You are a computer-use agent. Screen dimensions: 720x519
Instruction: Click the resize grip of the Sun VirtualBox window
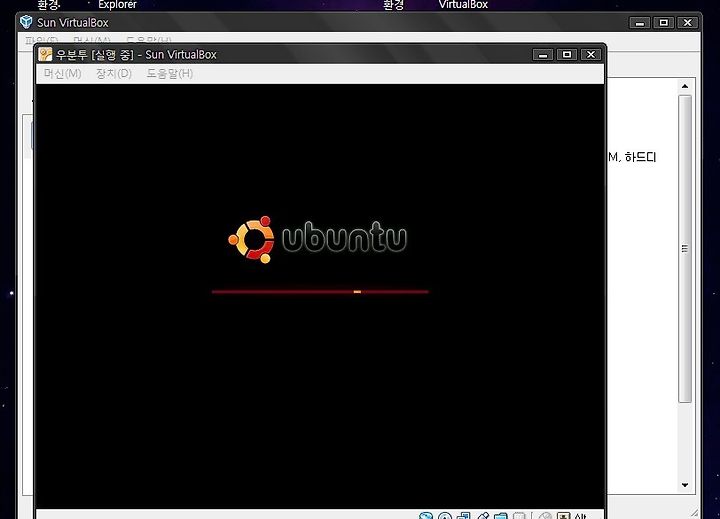coord(694,513)
